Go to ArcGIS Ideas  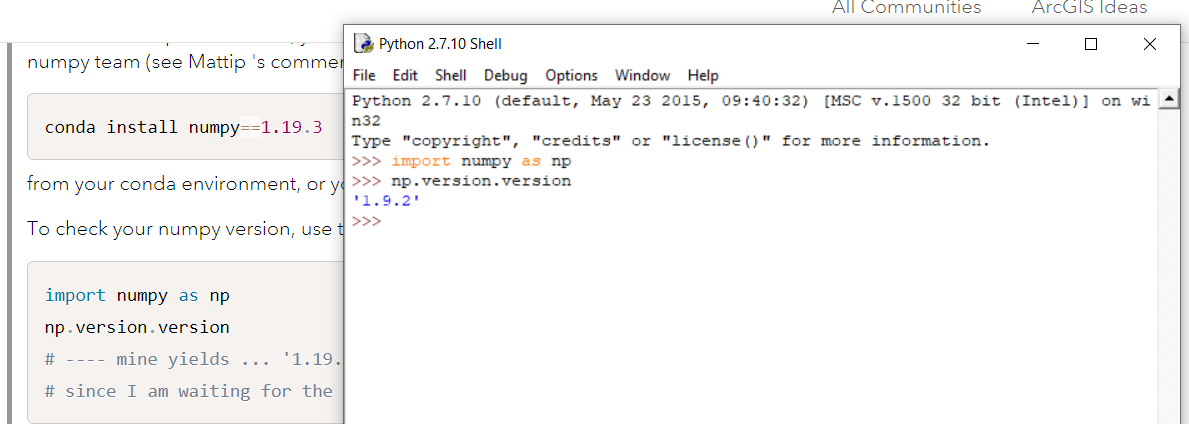tap(1089, 8)
